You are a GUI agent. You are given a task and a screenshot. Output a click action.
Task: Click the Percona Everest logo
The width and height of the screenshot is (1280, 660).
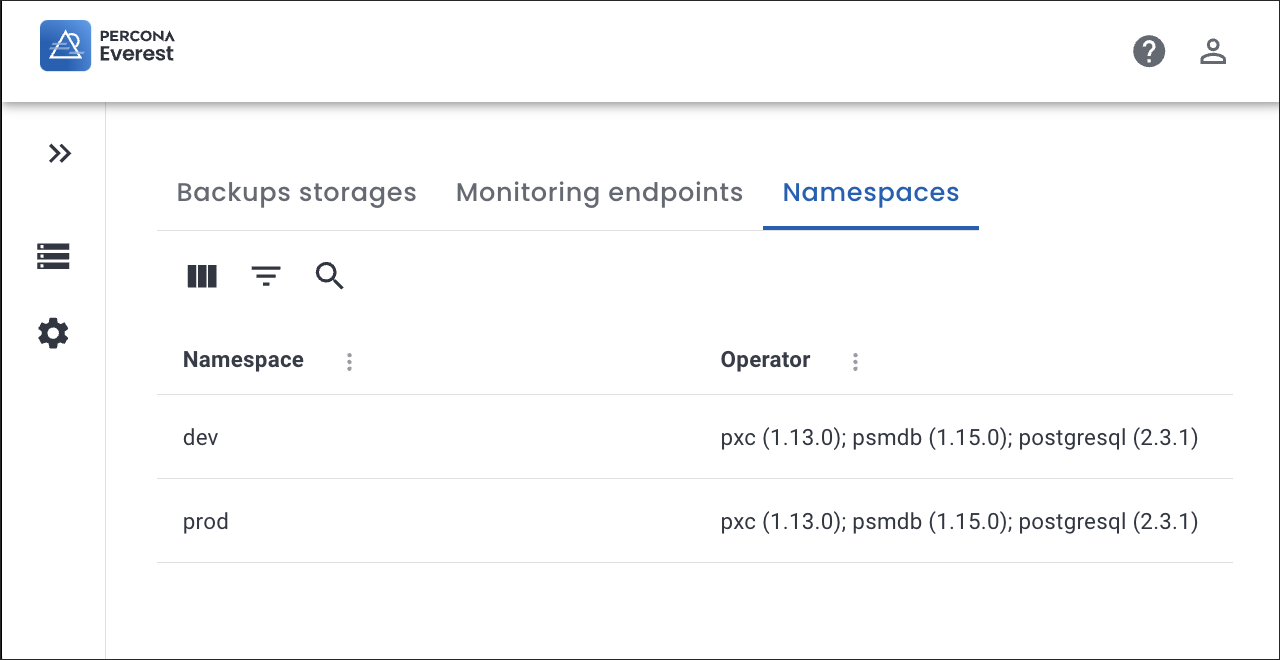[107, 46]
